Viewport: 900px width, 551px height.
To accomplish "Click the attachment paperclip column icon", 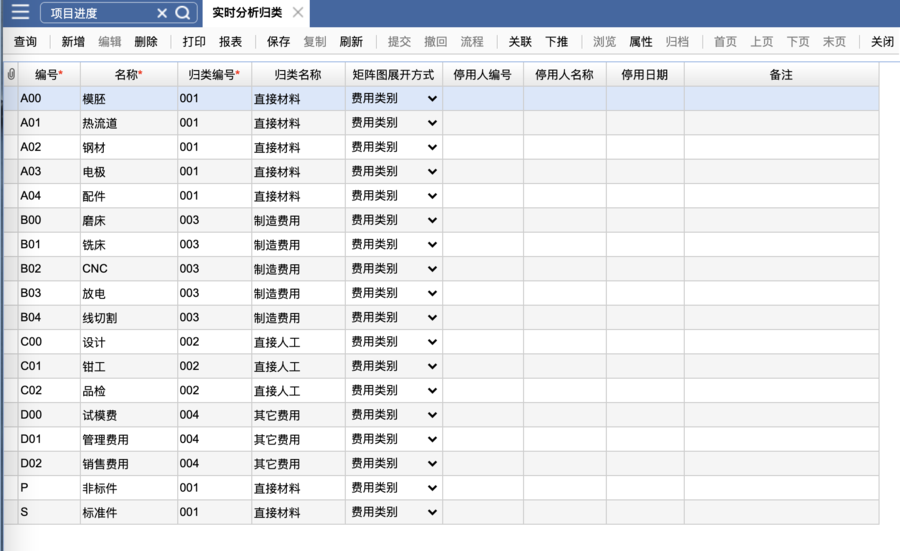I will point(11,74).
